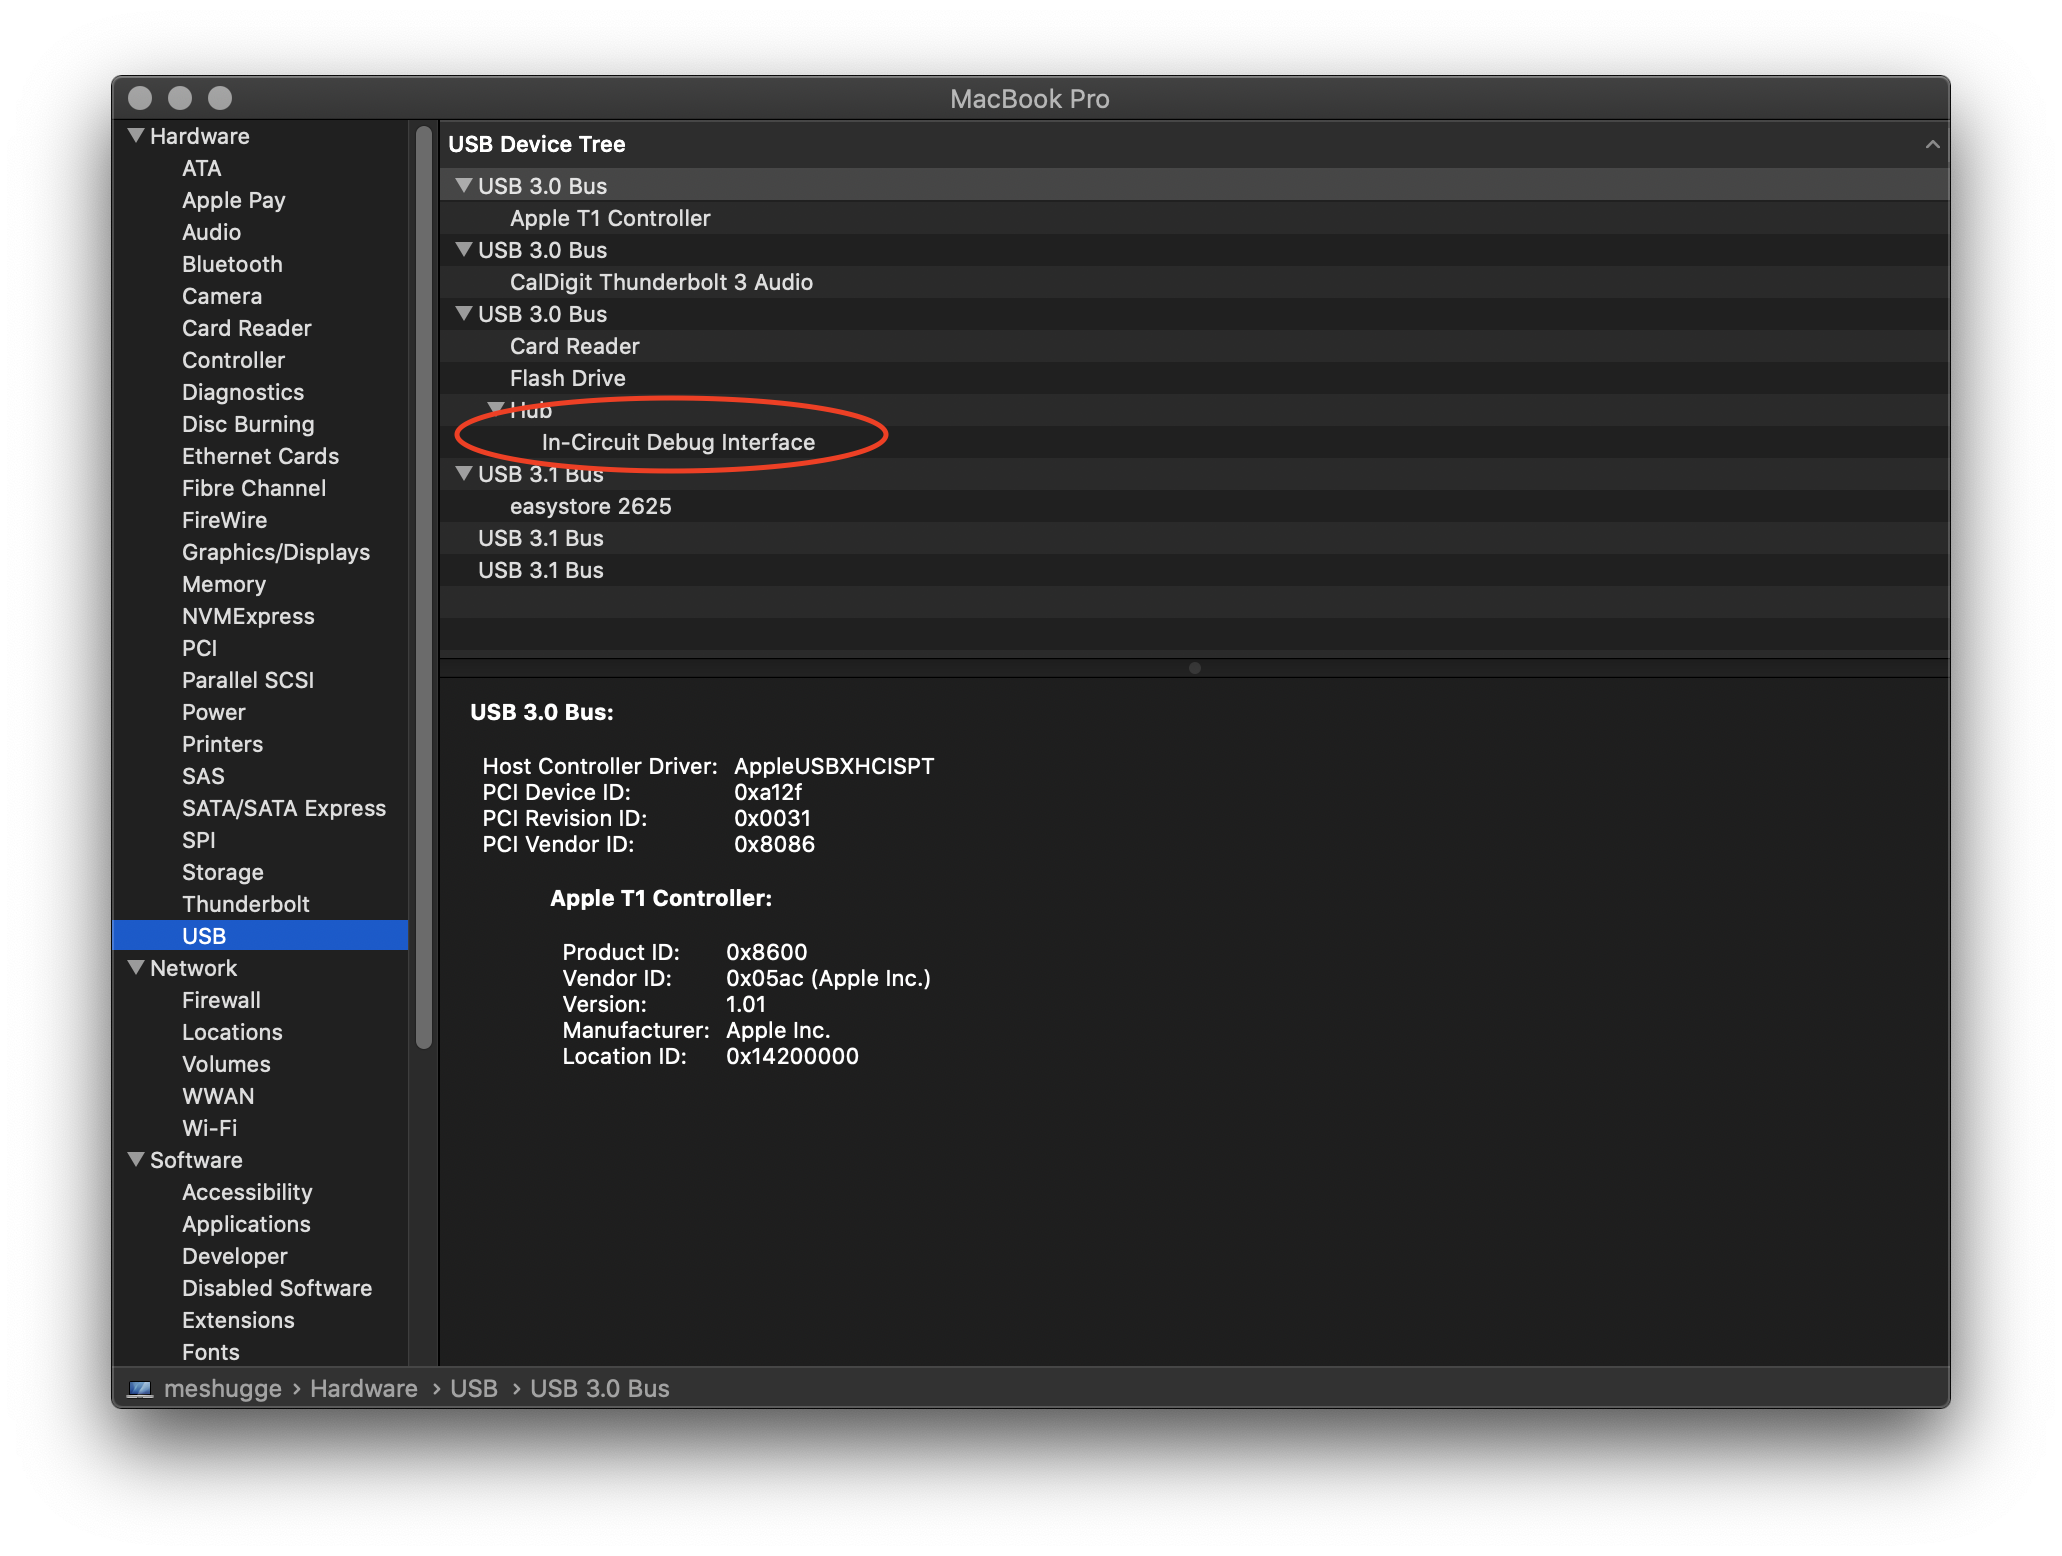Viewport: 2062px width, 1556px height.
Task: Select Thunderbolt in the sidebar
Action: [245, 904]
